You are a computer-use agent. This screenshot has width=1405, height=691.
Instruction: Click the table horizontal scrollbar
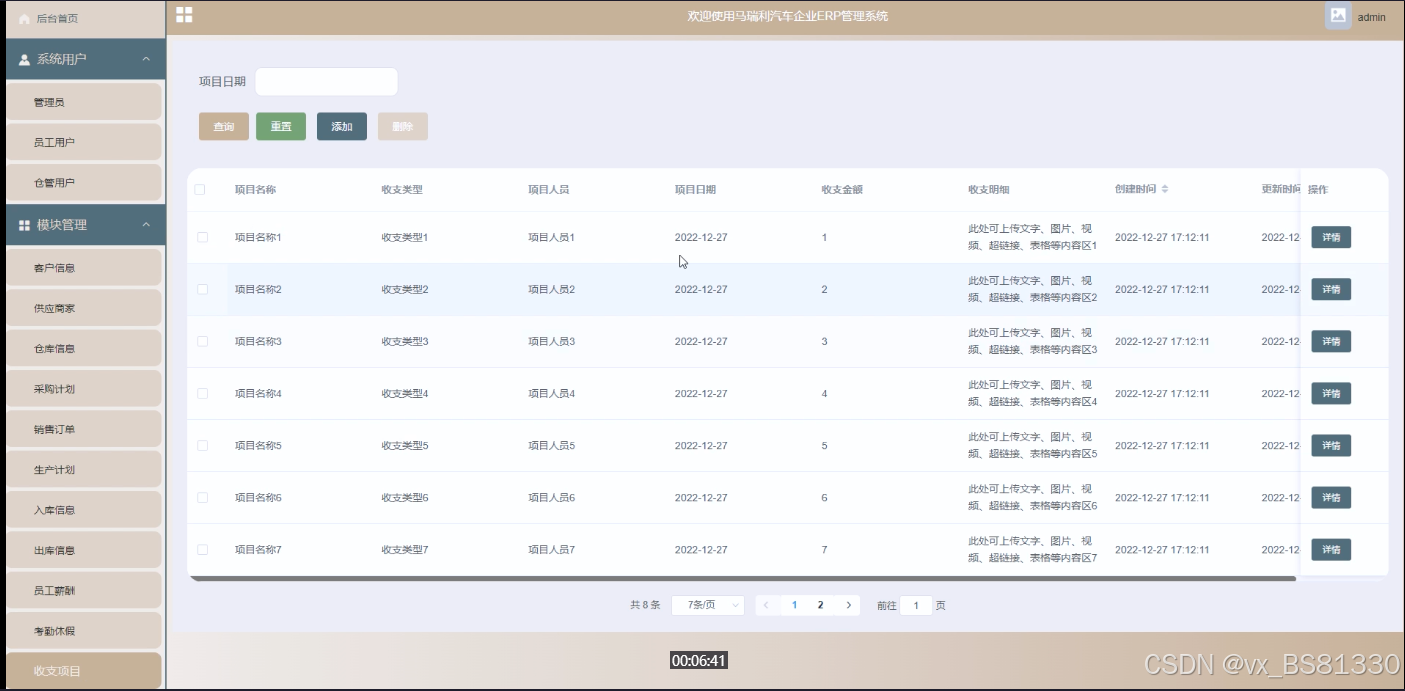click(743, 578)
